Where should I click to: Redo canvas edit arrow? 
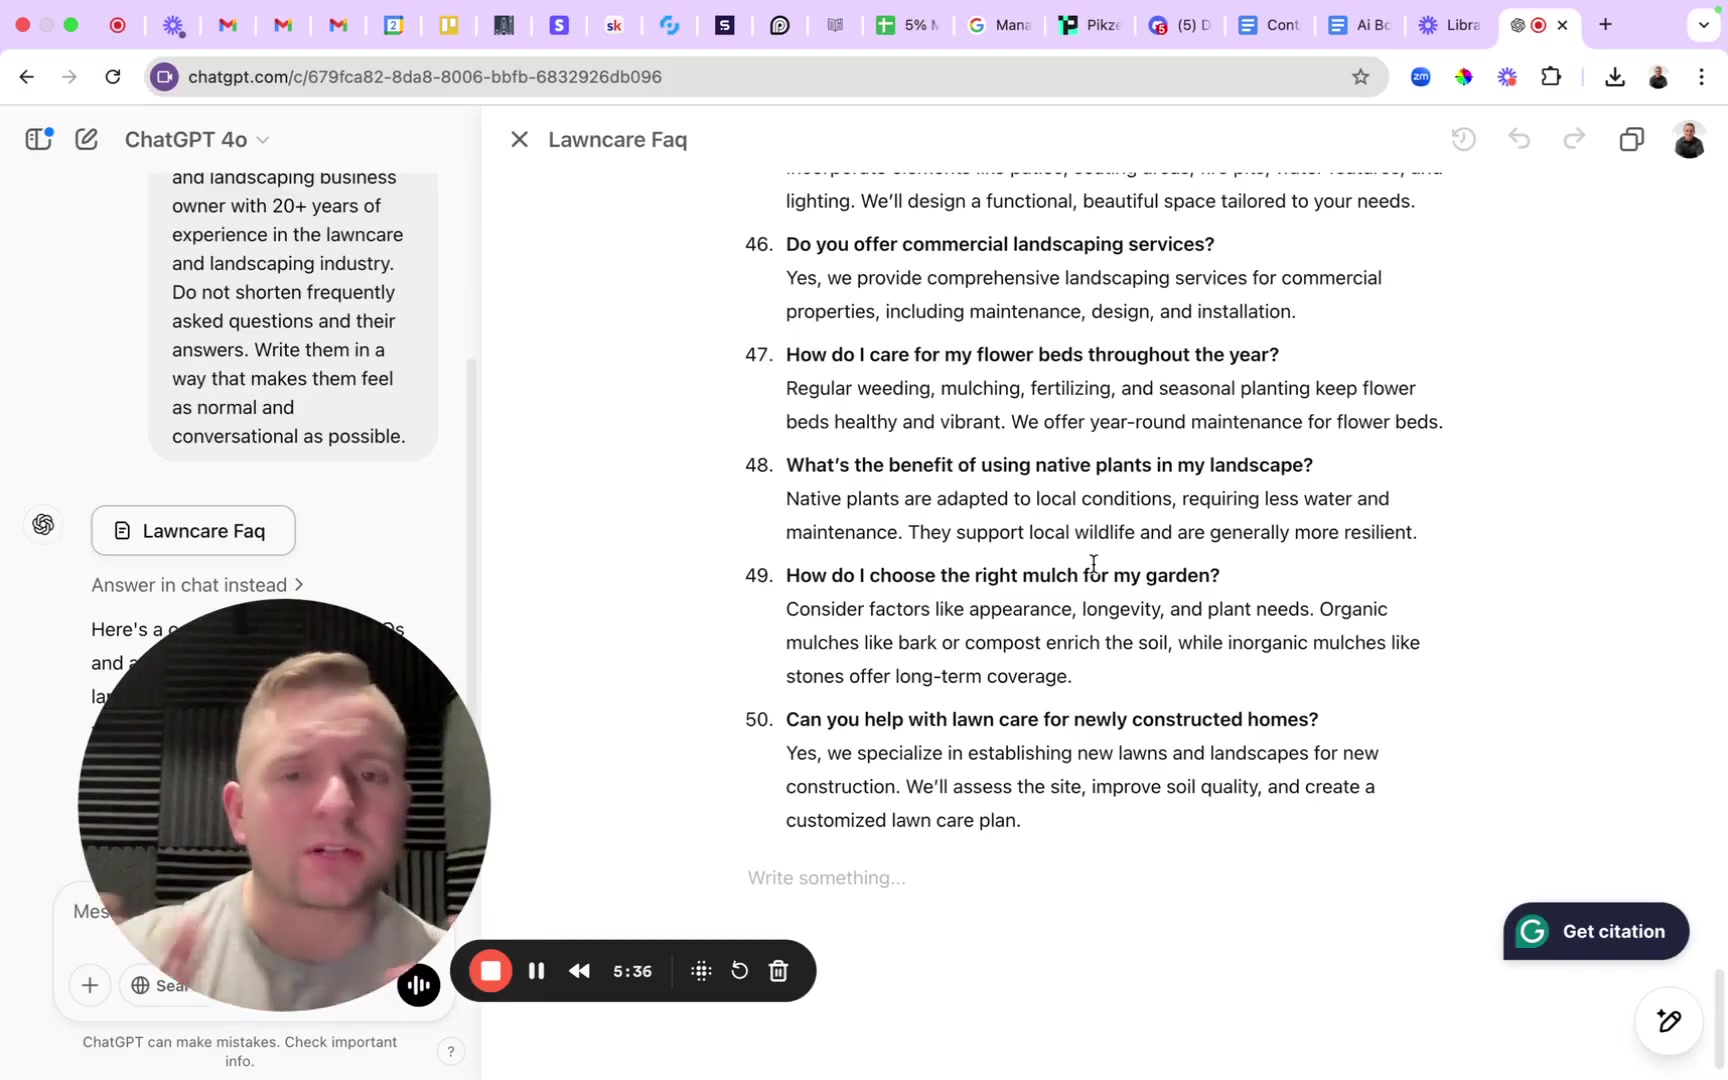1574,139
